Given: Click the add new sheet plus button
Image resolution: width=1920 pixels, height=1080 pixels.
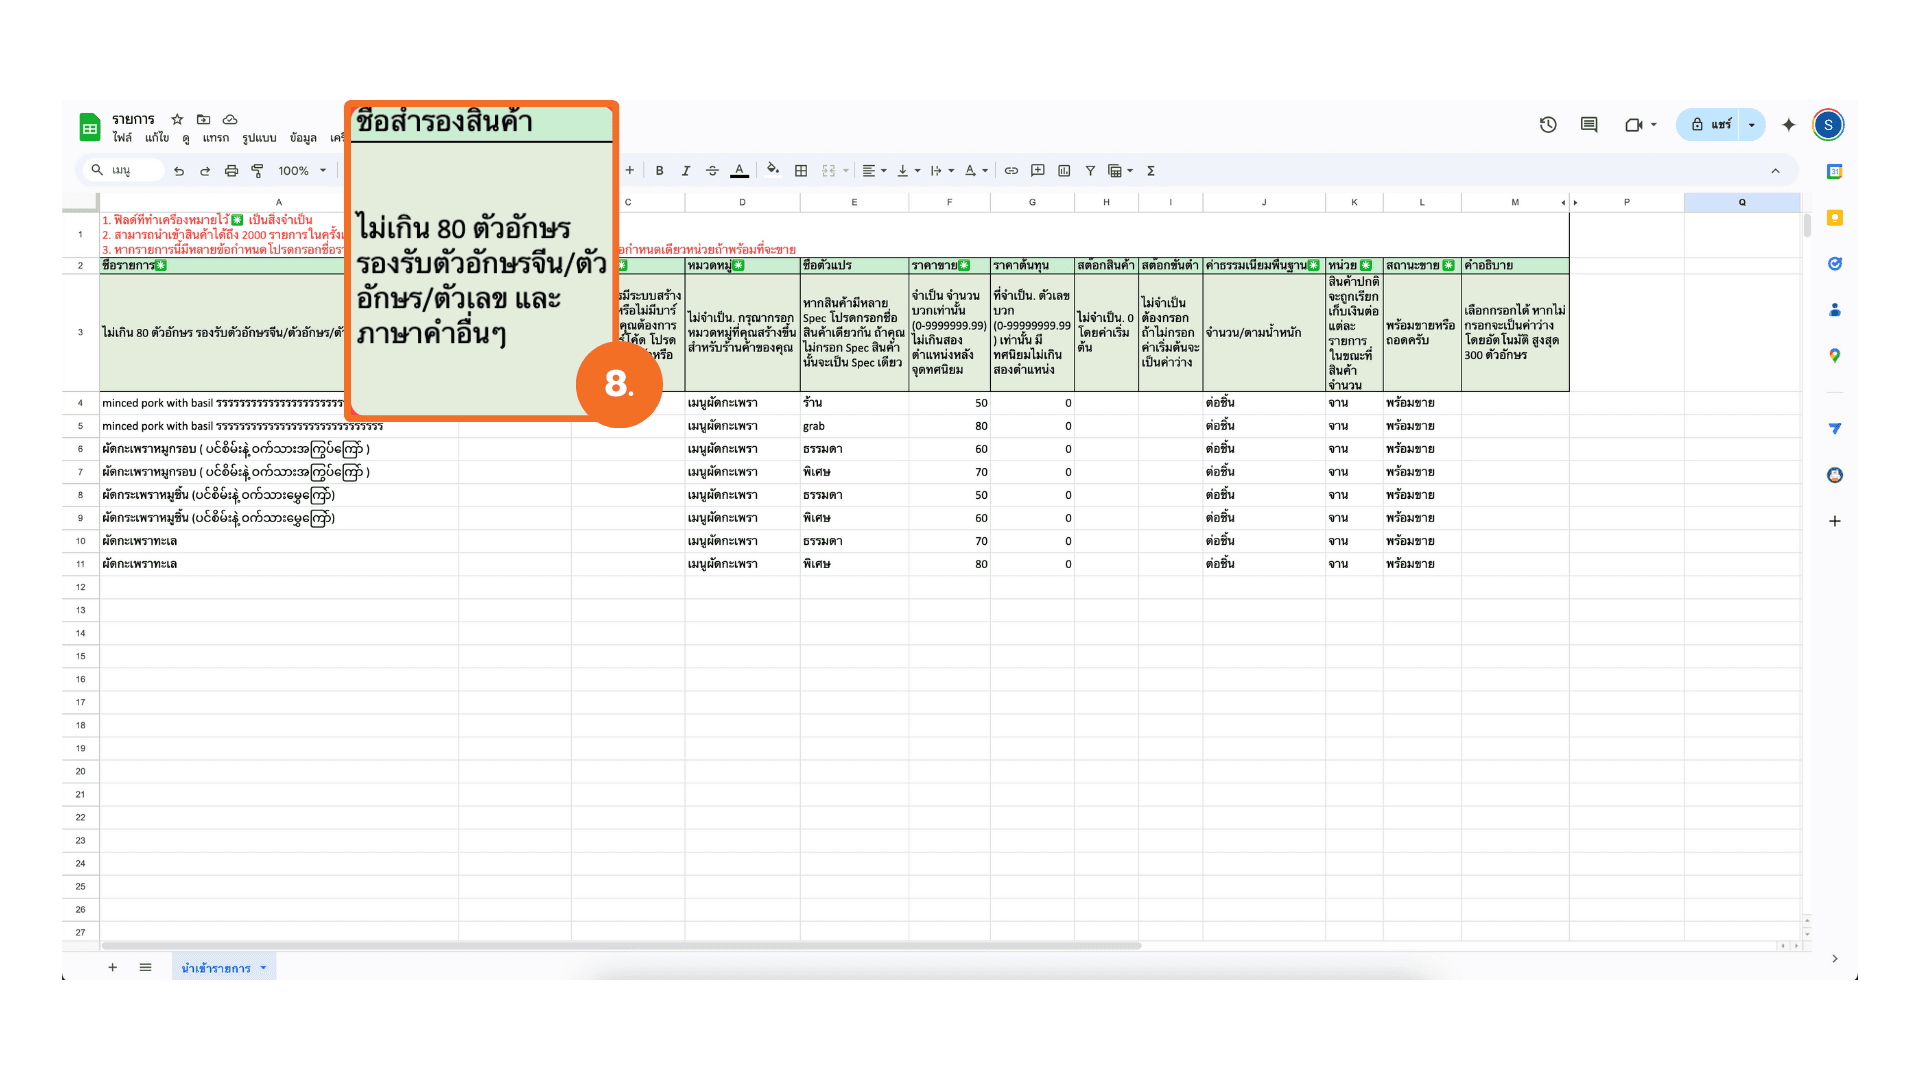Looking at the screenshot, I should coord(113,968).
